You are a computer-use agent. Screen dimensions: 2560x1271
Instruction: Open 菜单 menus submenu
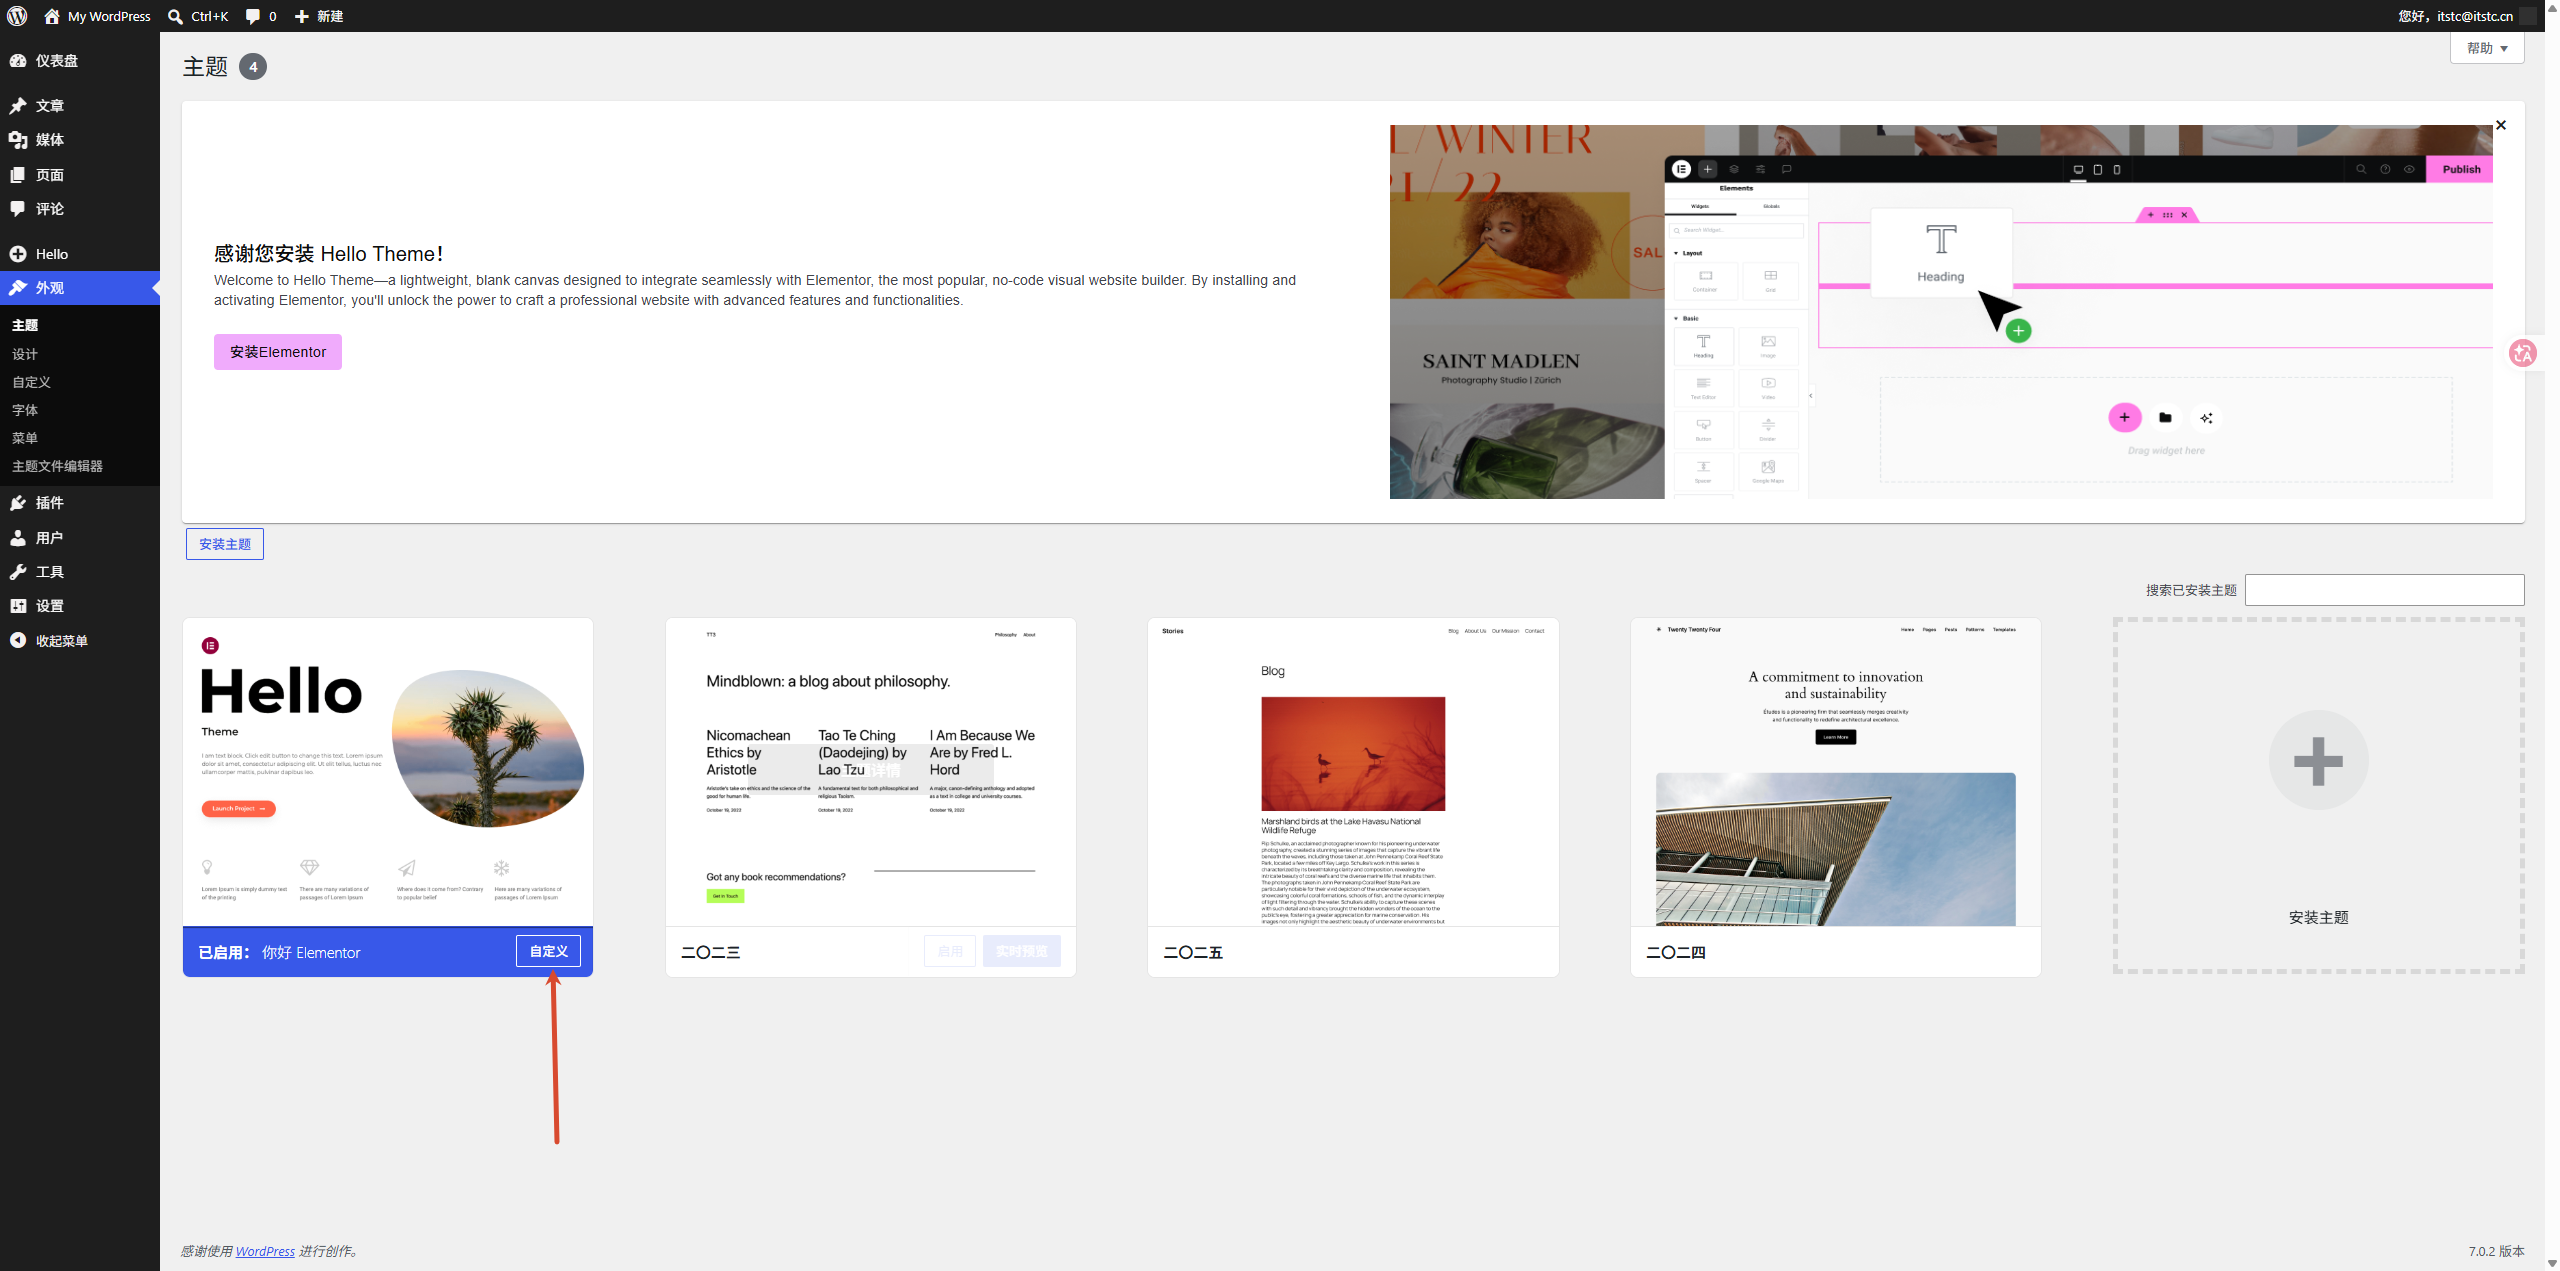tap(25, 438)
